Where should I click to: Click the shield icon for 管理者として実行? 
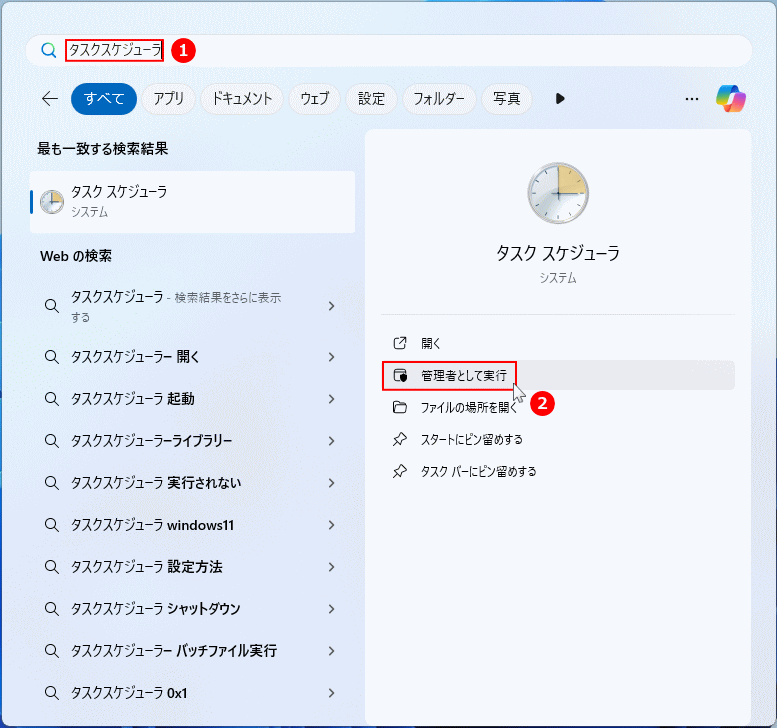tap(400, 375)
